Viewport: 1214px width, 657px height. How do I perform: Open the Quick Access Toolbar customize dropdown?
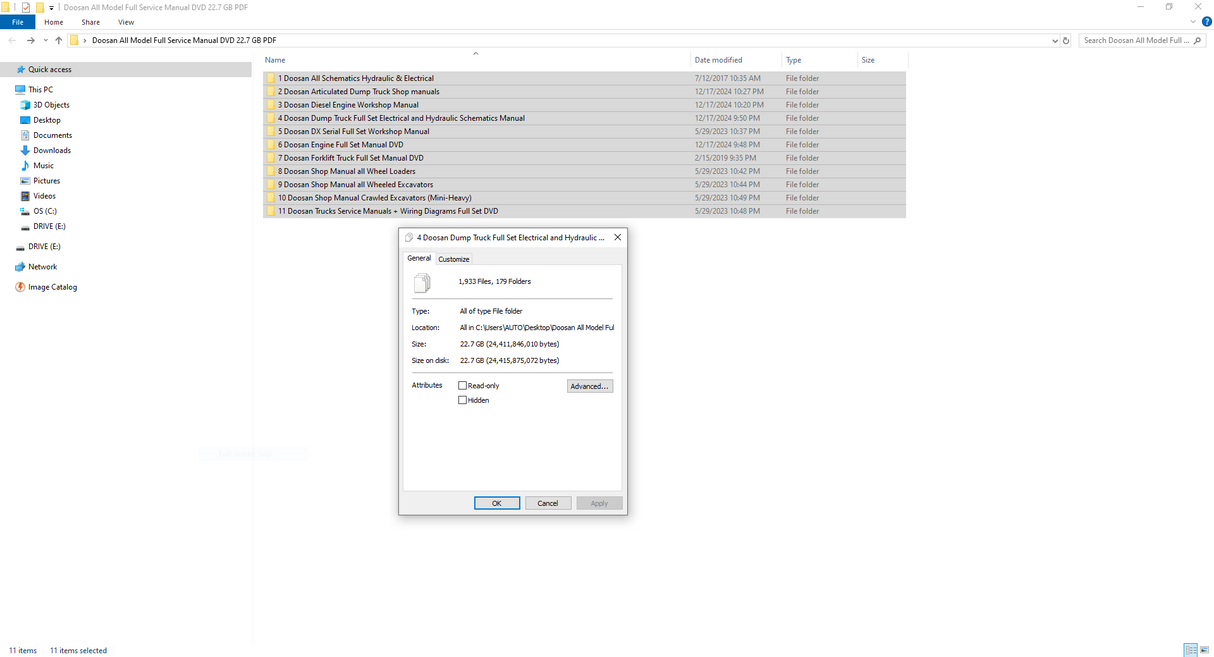[x=51, y=7]
